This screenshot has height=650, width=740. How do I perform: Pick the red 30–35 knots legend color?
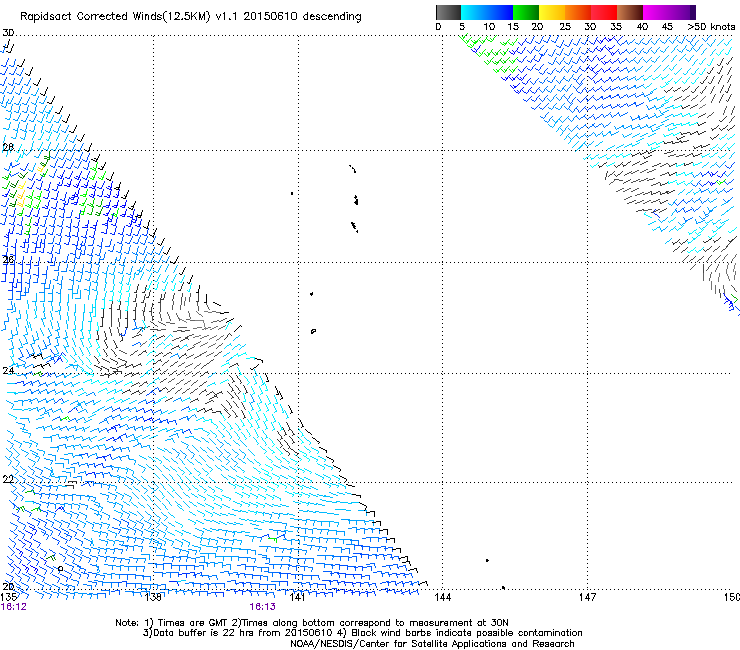point(604,12)
